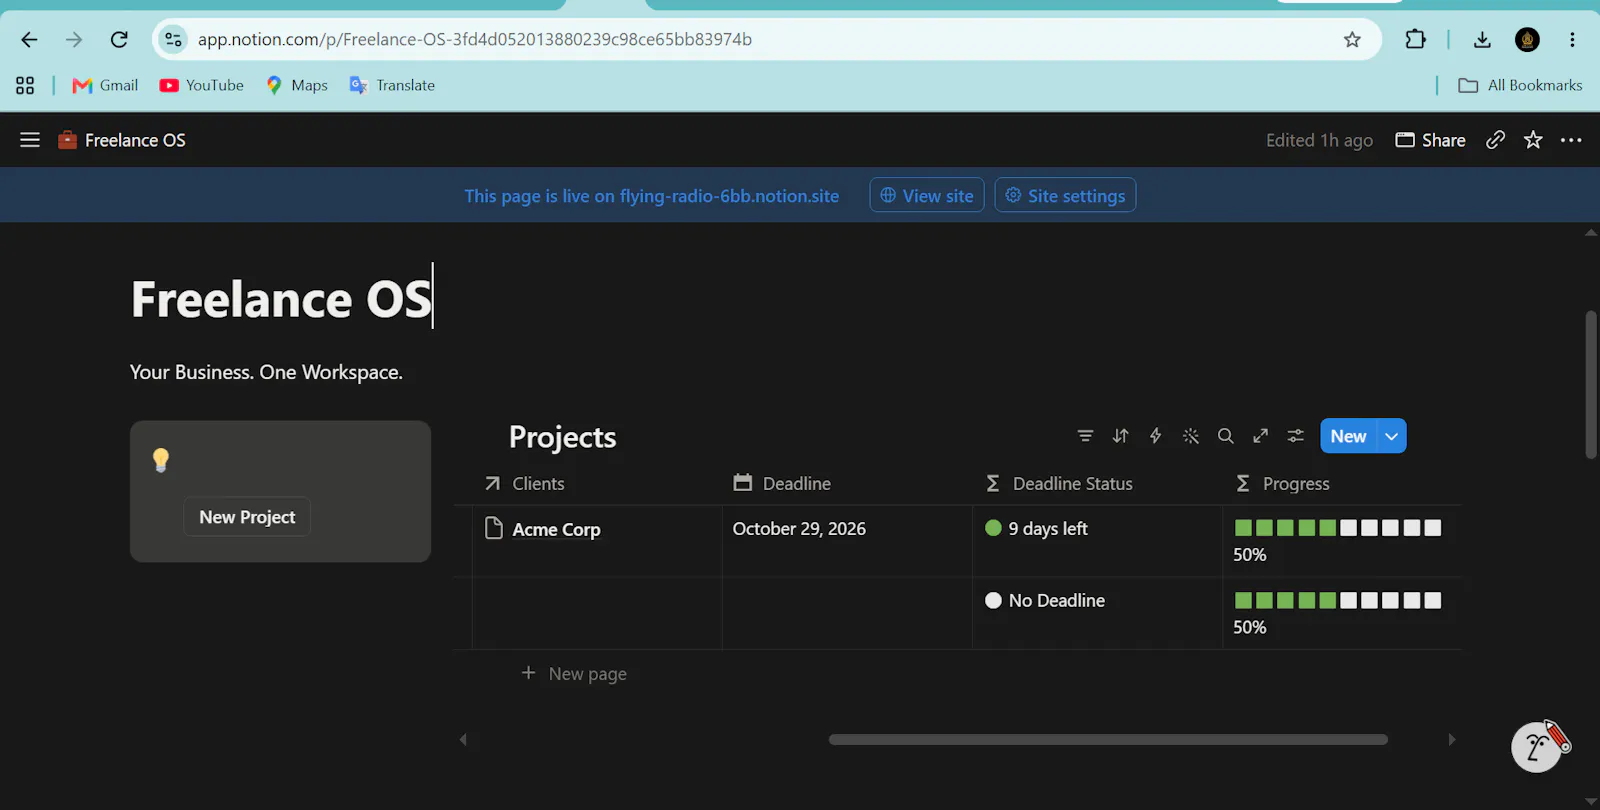
Task: Click the New Project button
Action: pyautogui.click(x=247, y=517)
